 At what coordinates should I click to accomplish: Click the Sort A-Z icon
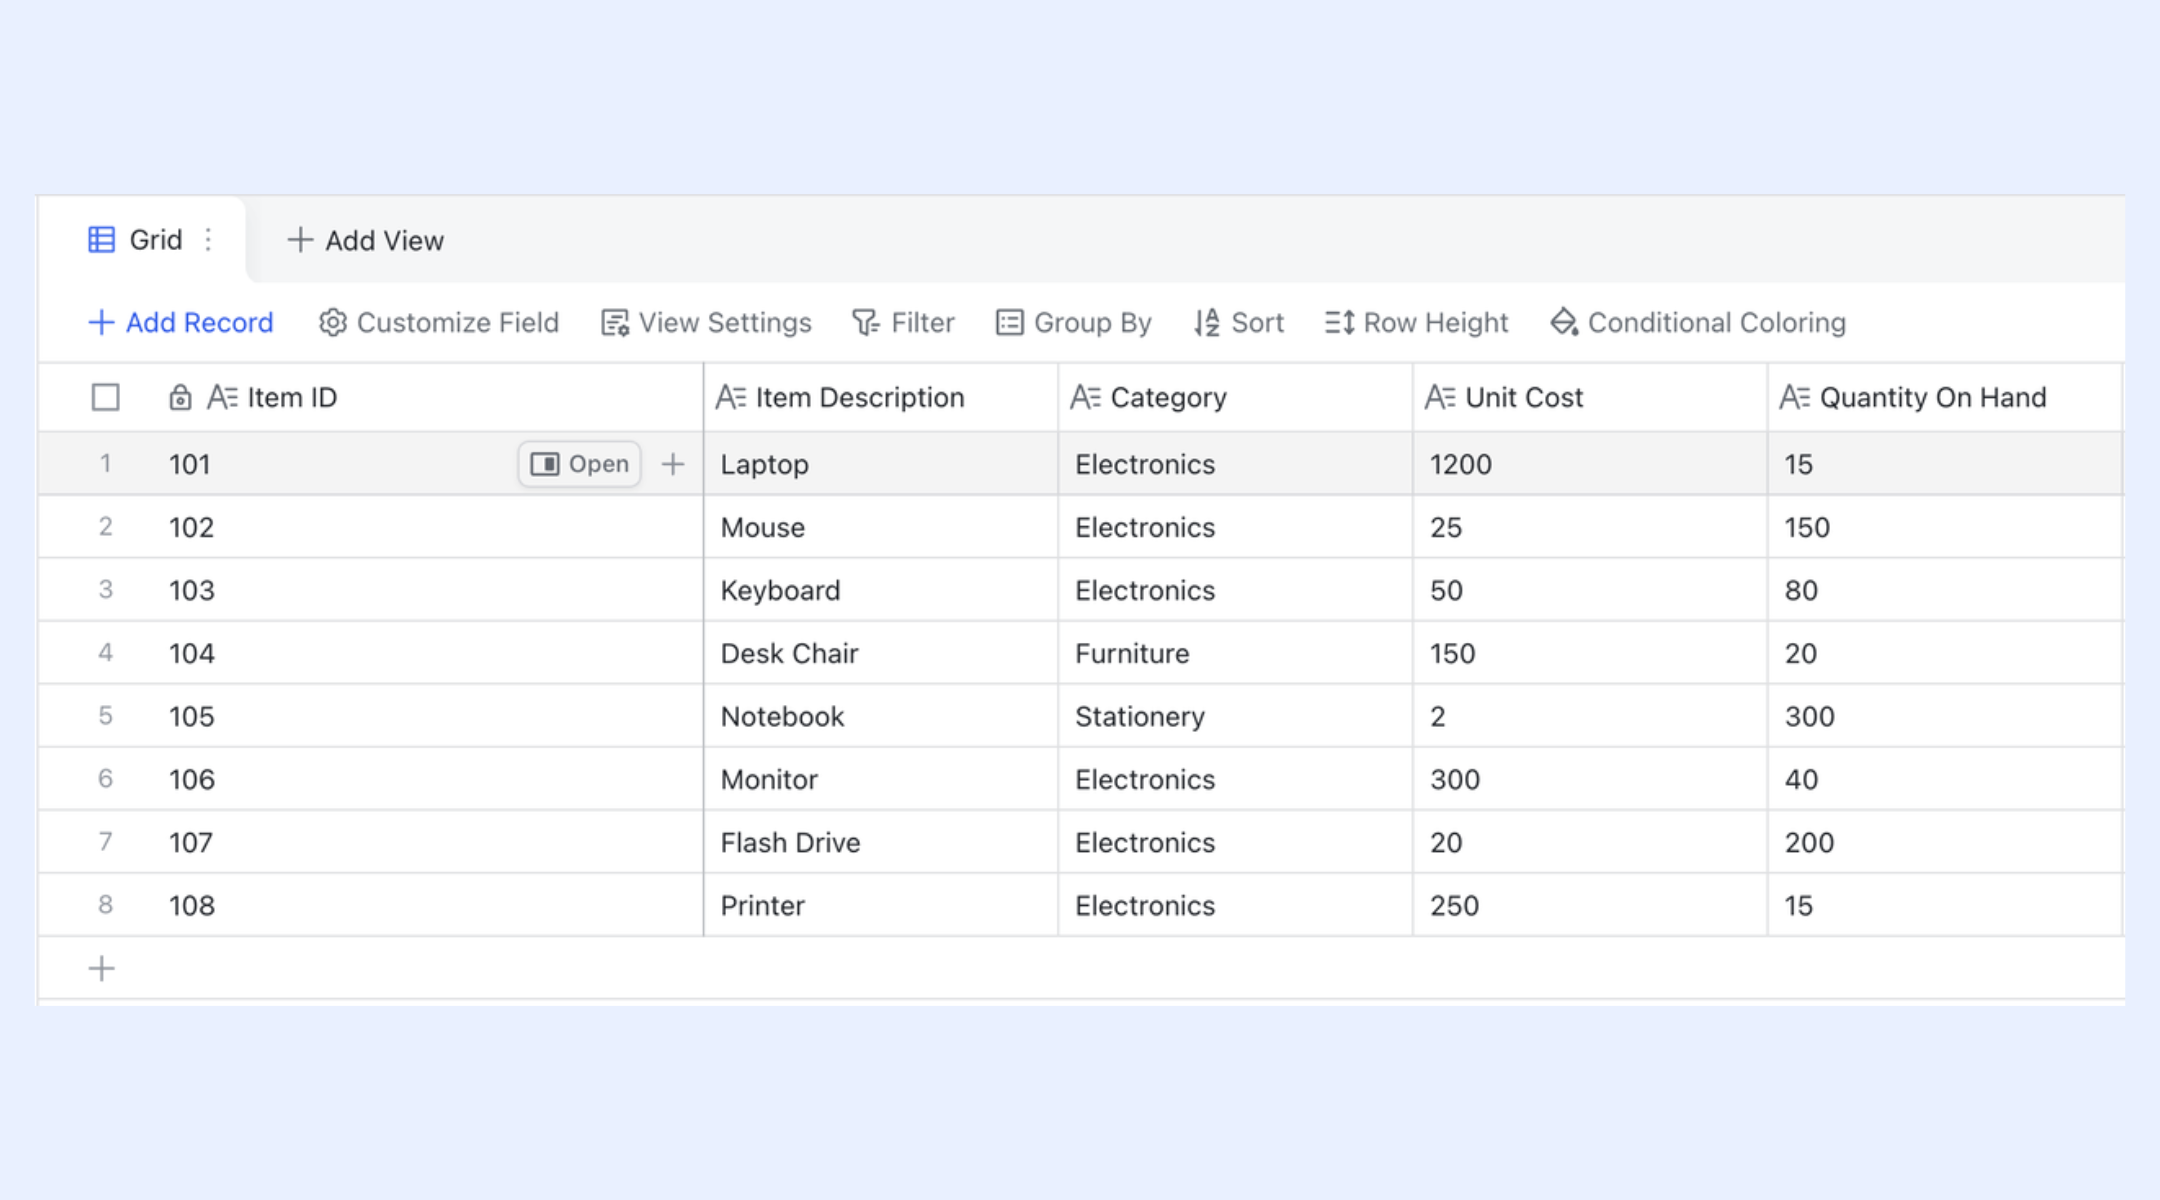(1207, 323)
